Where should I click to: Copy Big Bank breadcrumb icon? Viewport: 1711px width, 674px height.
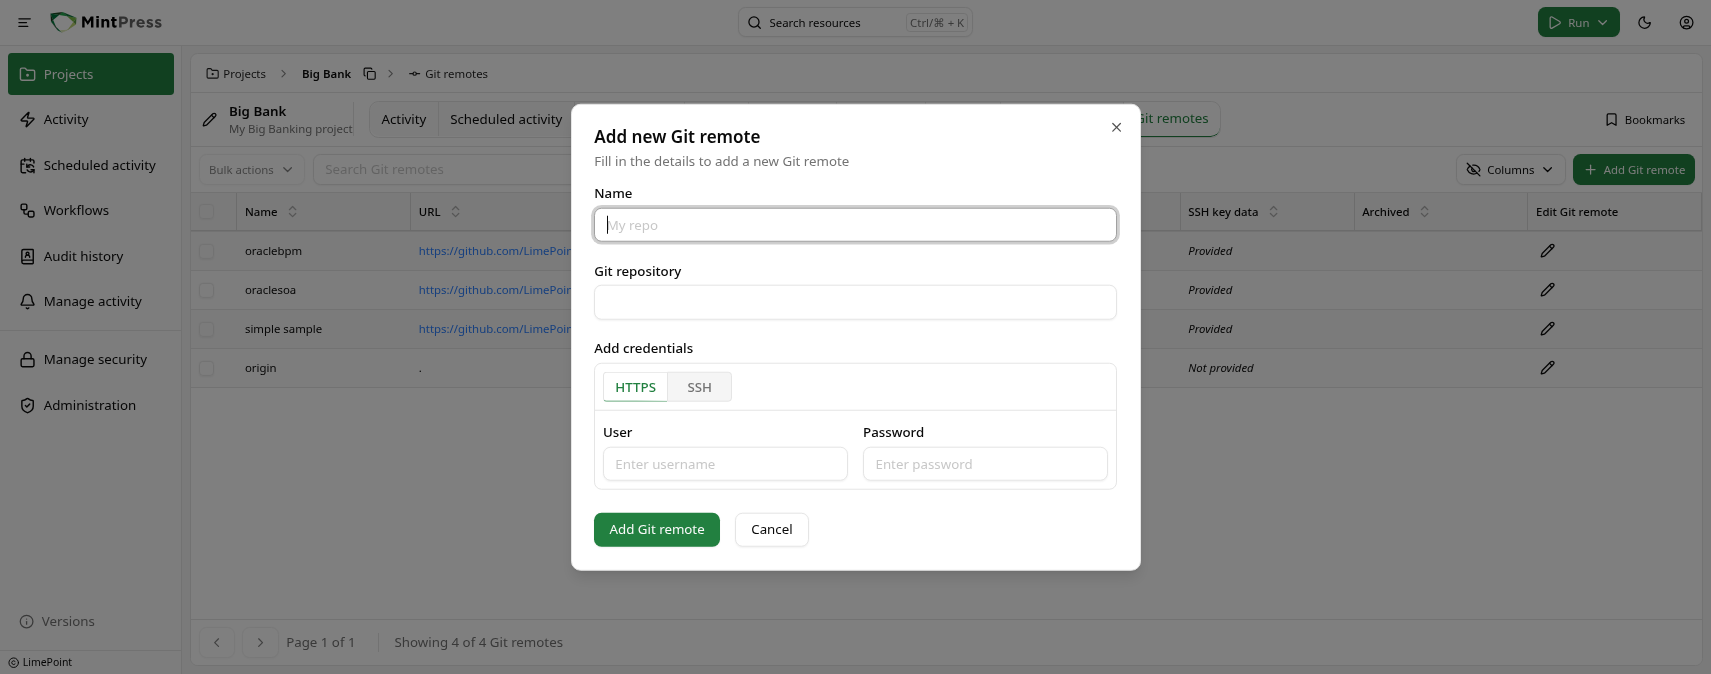click(x=370, y=74)
